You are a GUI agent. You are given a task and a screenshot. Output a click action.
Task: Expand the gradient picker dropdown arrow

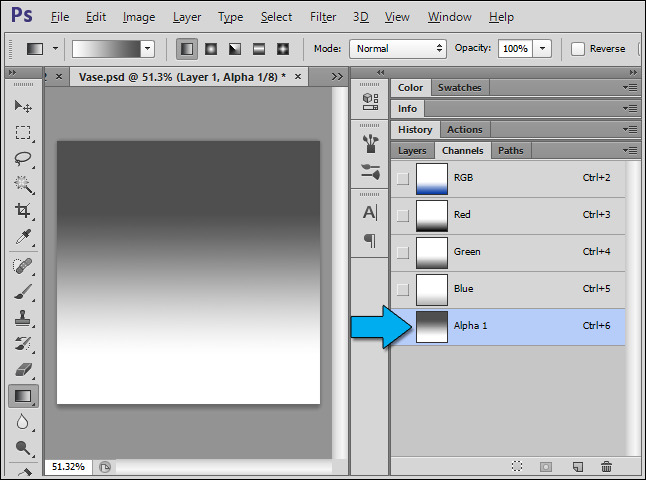[x=148, y=48]
